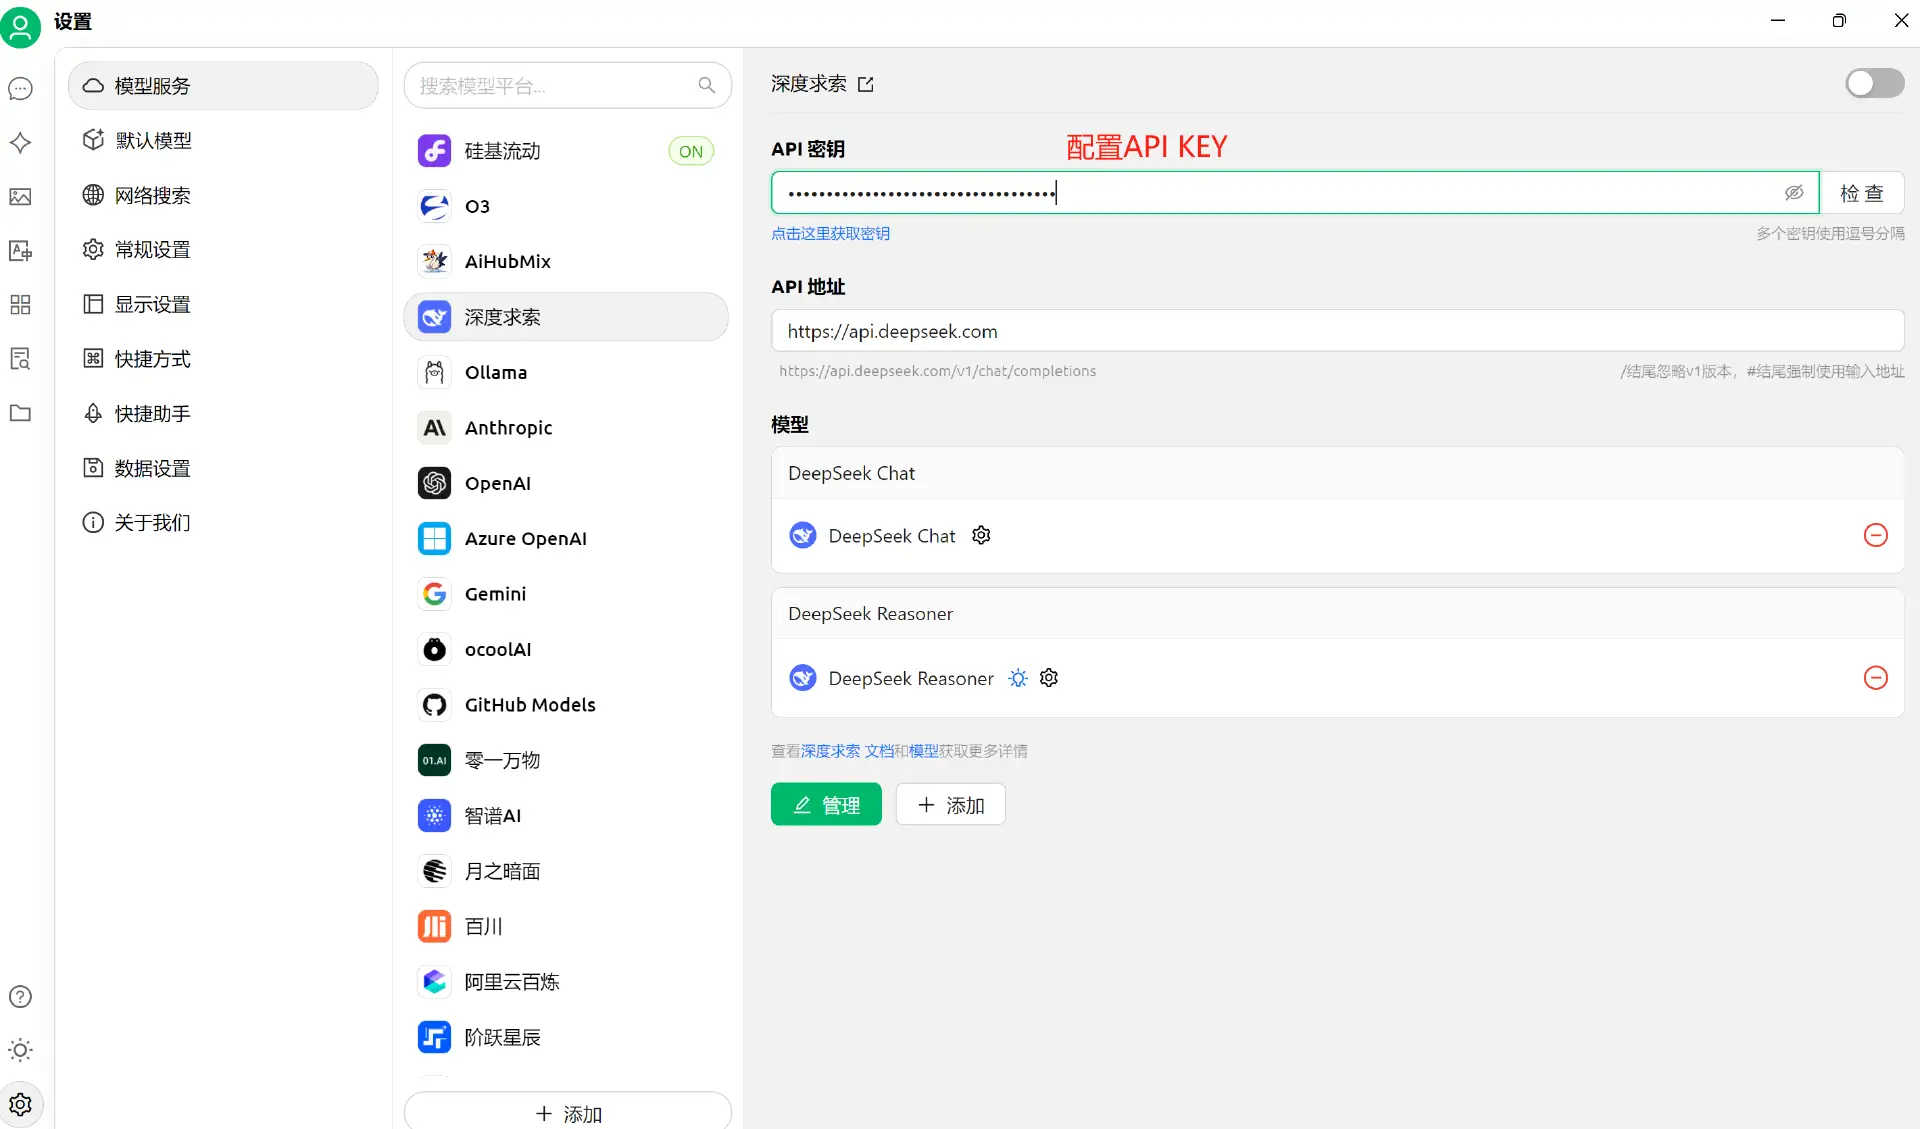Select the 智谱AI provider
The height and width of the screenshot is (1129, 1920).
[566, 815]
